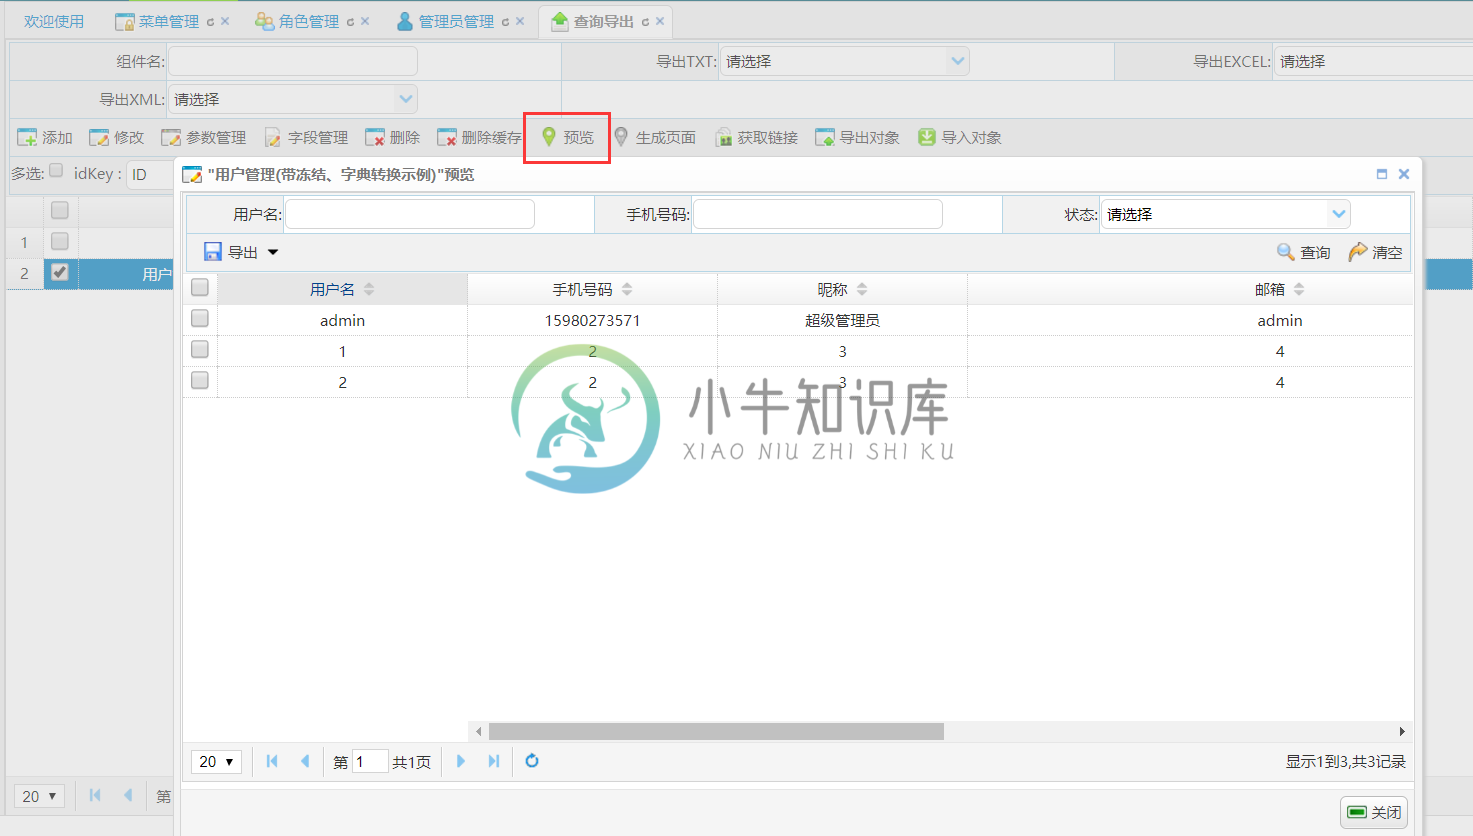
Task: Close the 查询导出 tab
Action: pos(660,22)
